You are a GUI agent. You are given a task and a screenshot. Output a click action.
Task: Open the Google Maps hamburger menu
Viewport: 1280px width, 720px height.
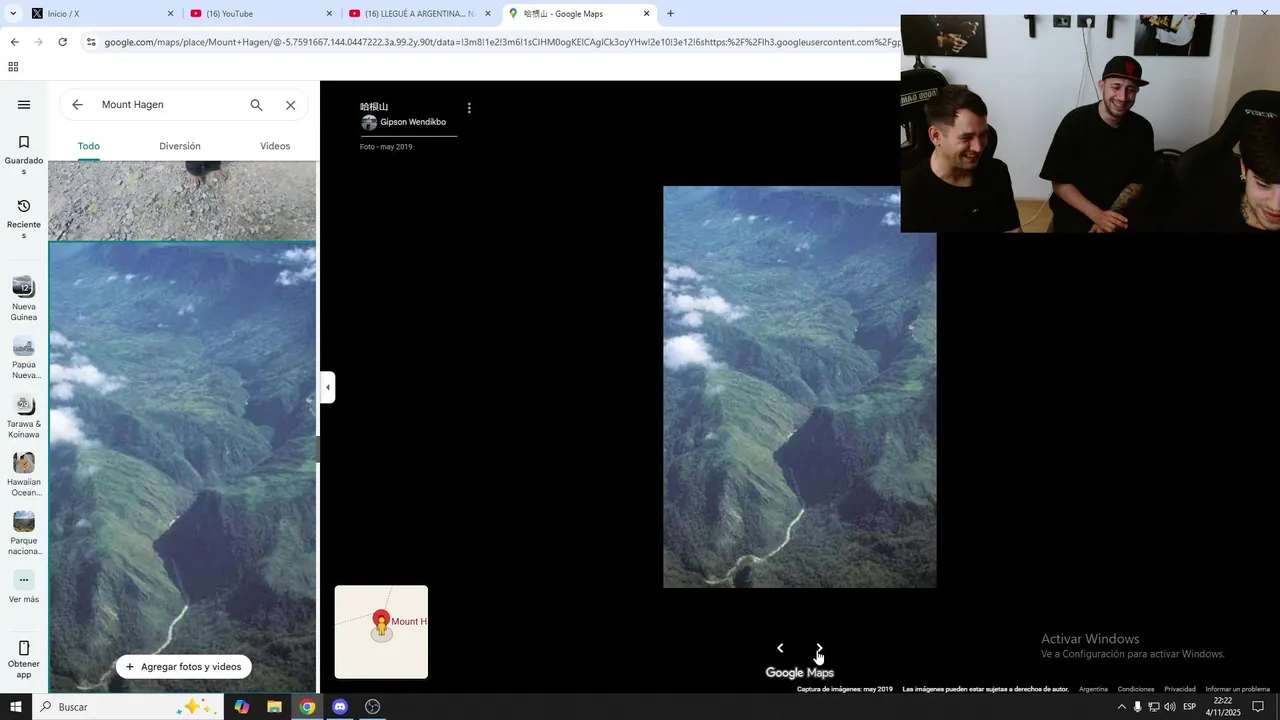24,105
